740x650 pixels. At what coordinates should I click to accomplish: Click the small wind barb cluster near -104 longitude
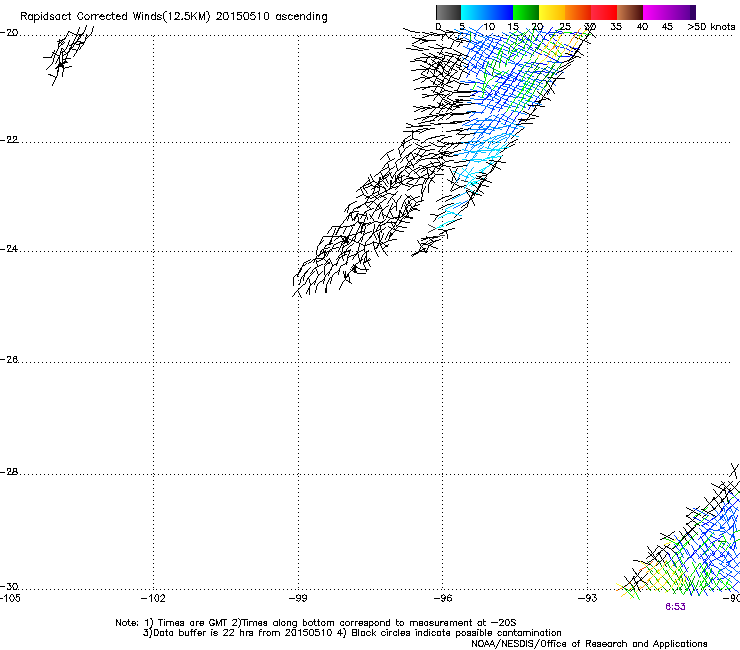coord(68,55)
